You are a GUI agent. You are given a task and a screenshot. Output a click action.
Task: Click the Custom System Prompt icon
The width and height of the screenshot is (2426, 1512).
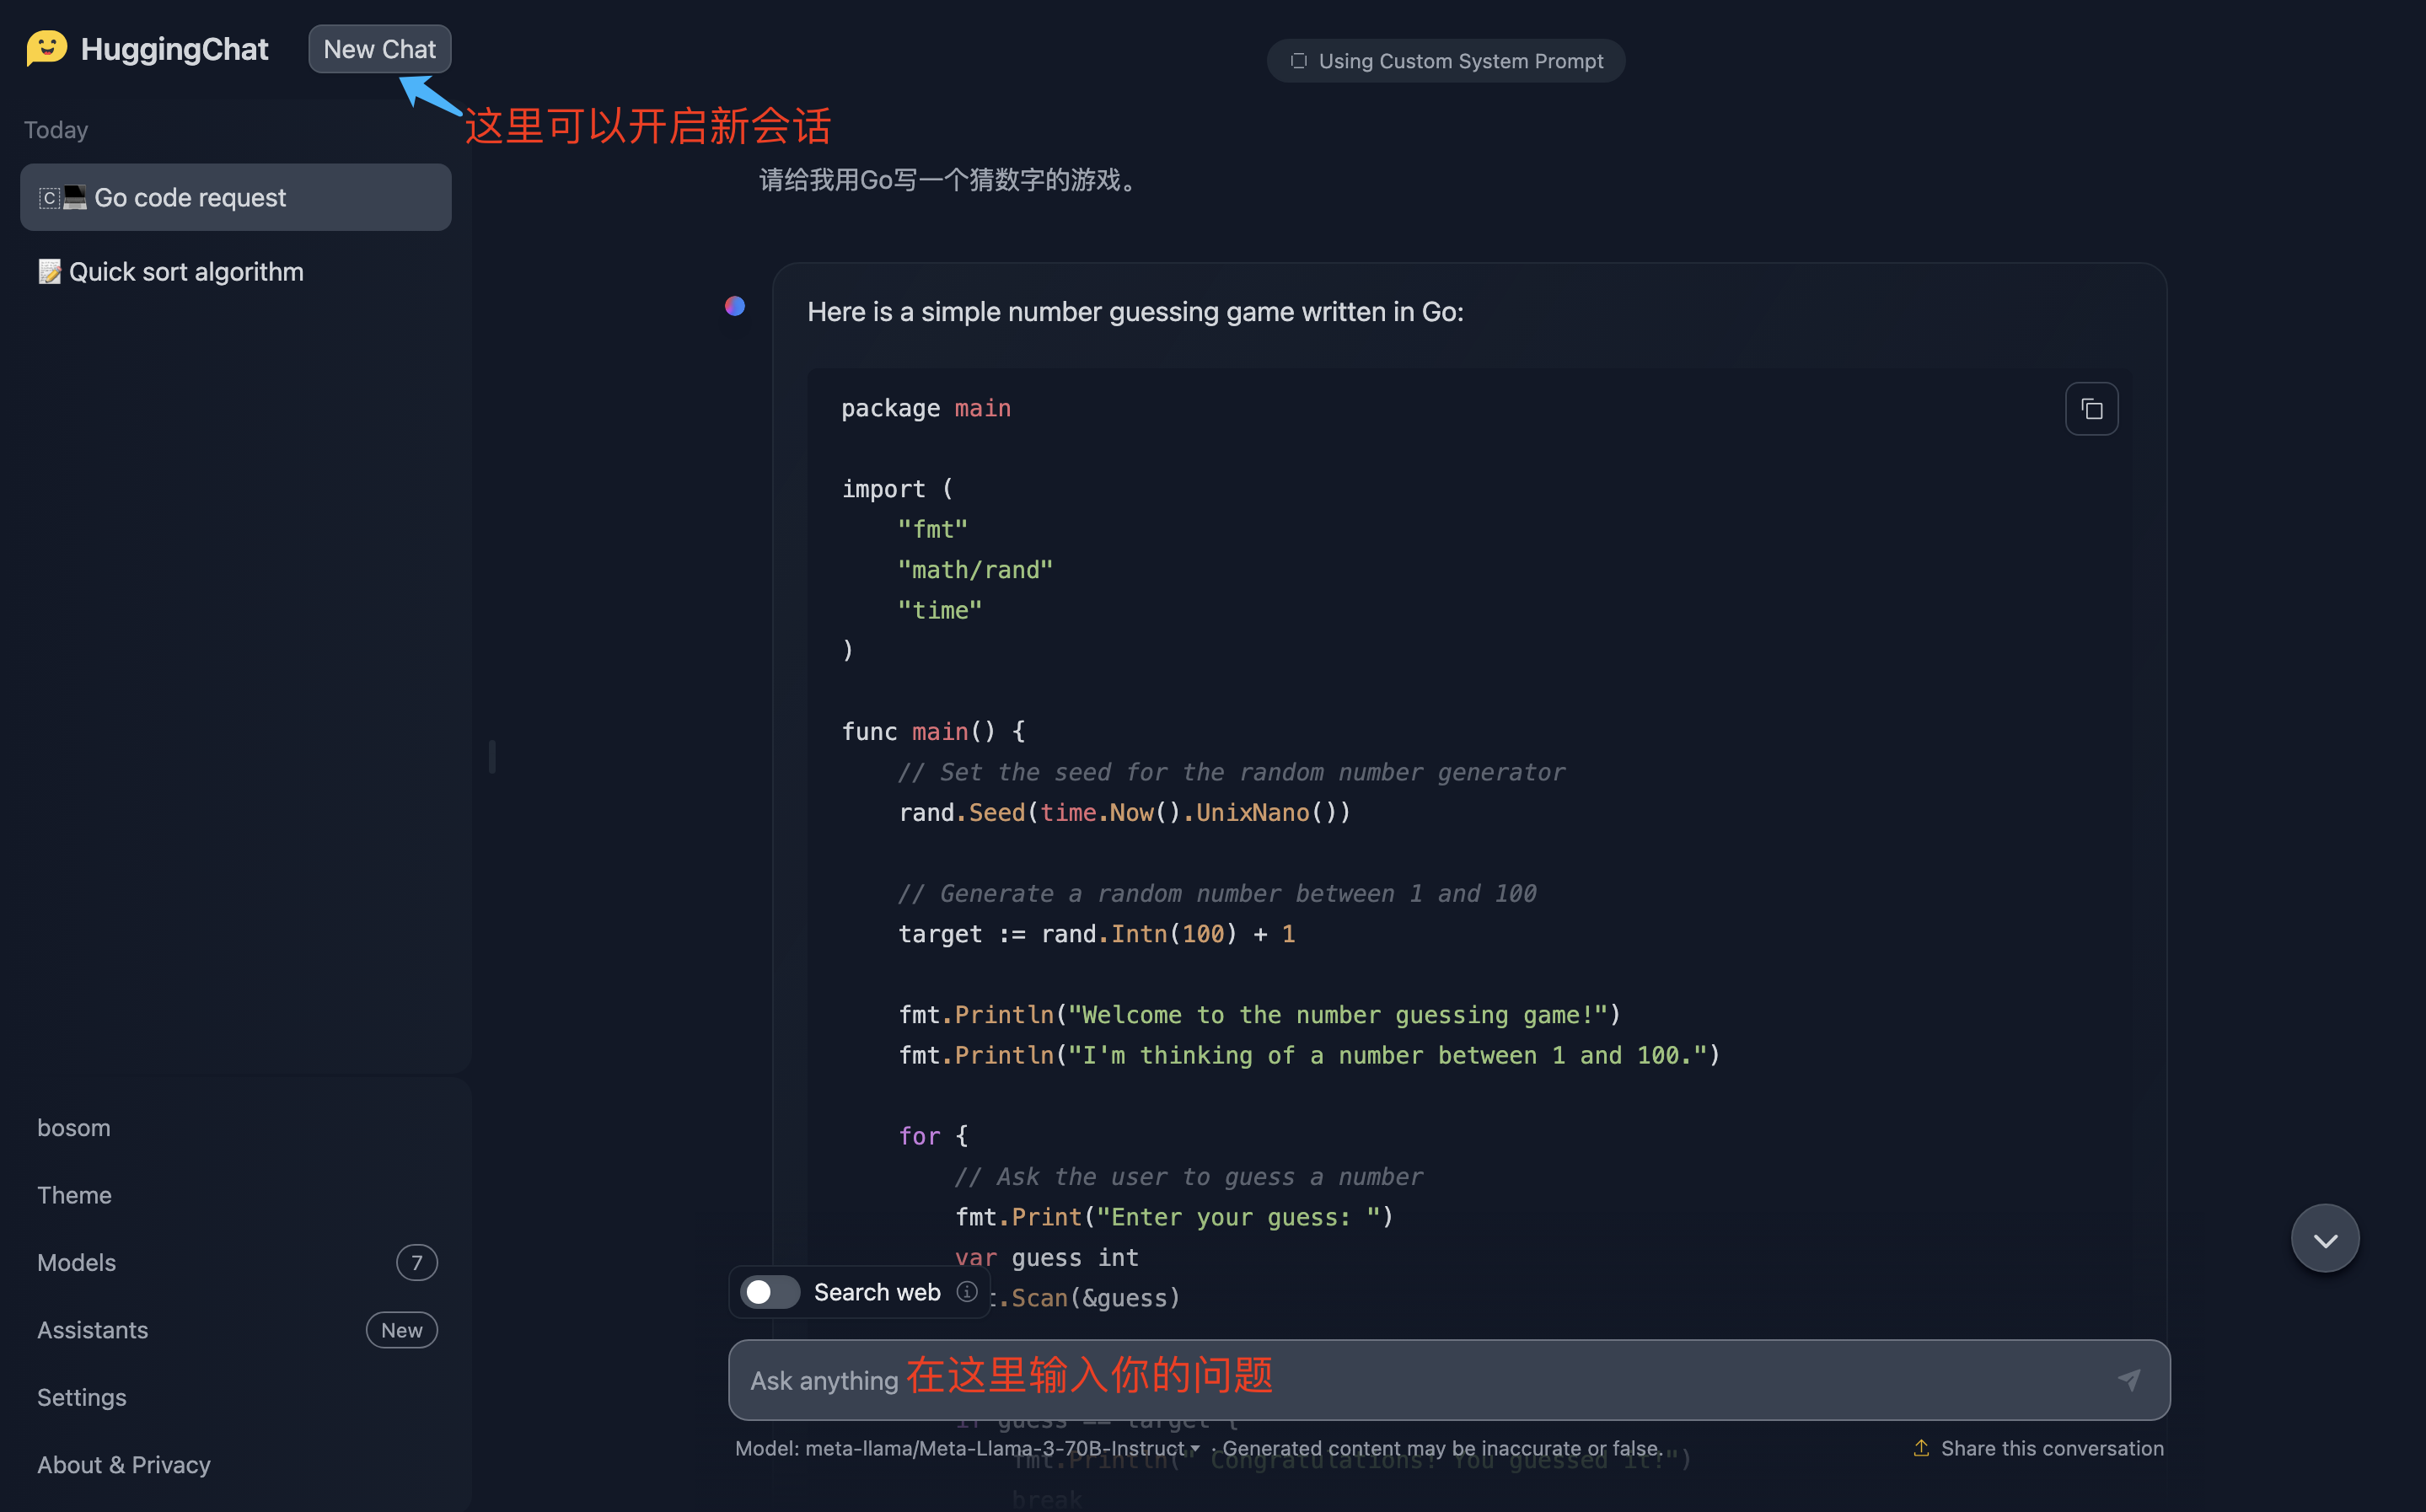[x=1298, y=61]
